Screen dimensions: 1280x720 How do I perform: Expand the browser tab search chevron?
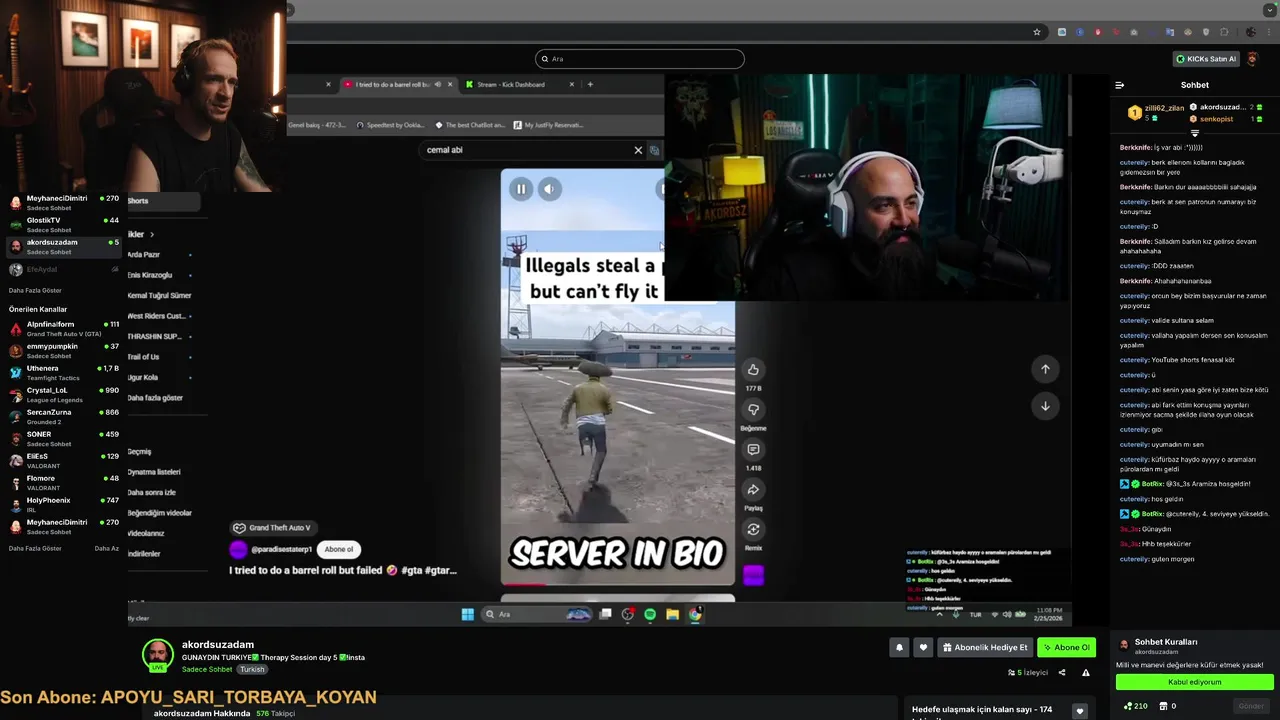coord(1270,10)
